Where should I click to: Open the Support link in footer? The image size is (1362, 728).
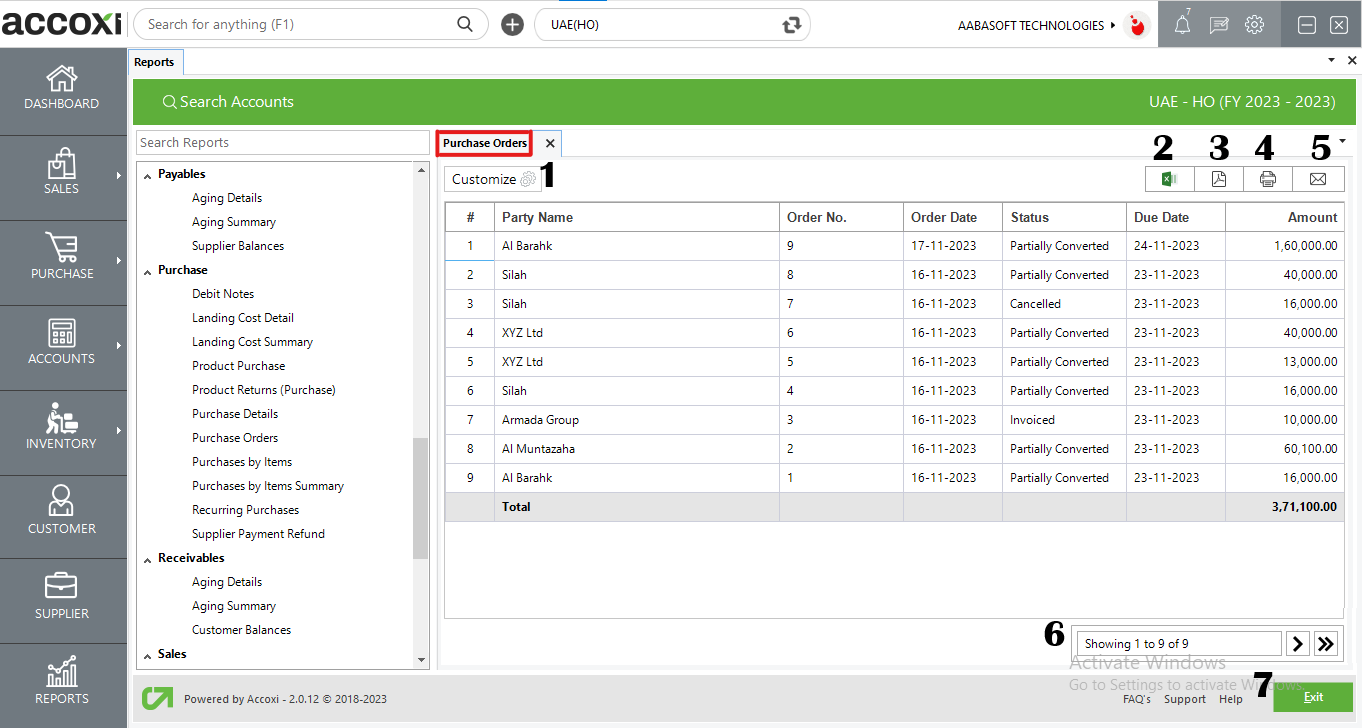[1184, 699]
